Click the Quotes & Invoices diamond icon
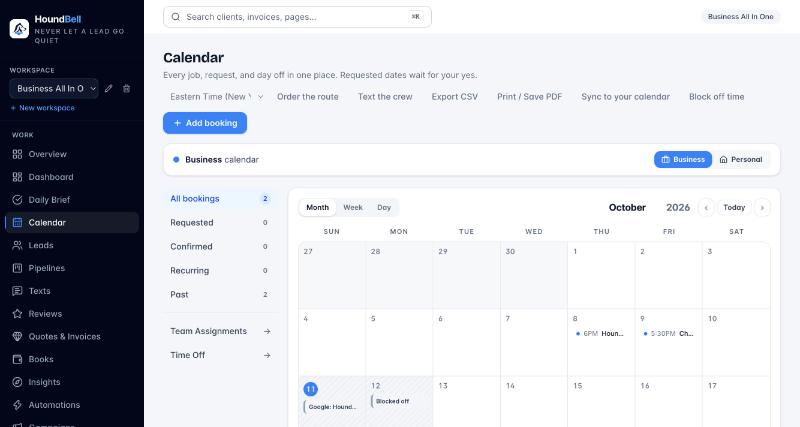 coord(17,337)
